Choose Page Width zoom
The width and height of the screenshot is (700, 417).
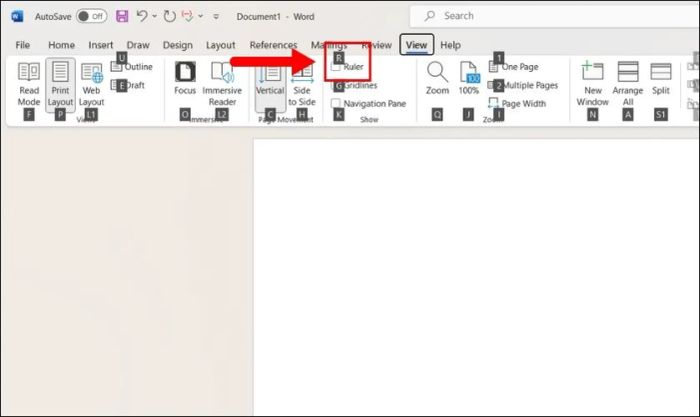(517, 104)
